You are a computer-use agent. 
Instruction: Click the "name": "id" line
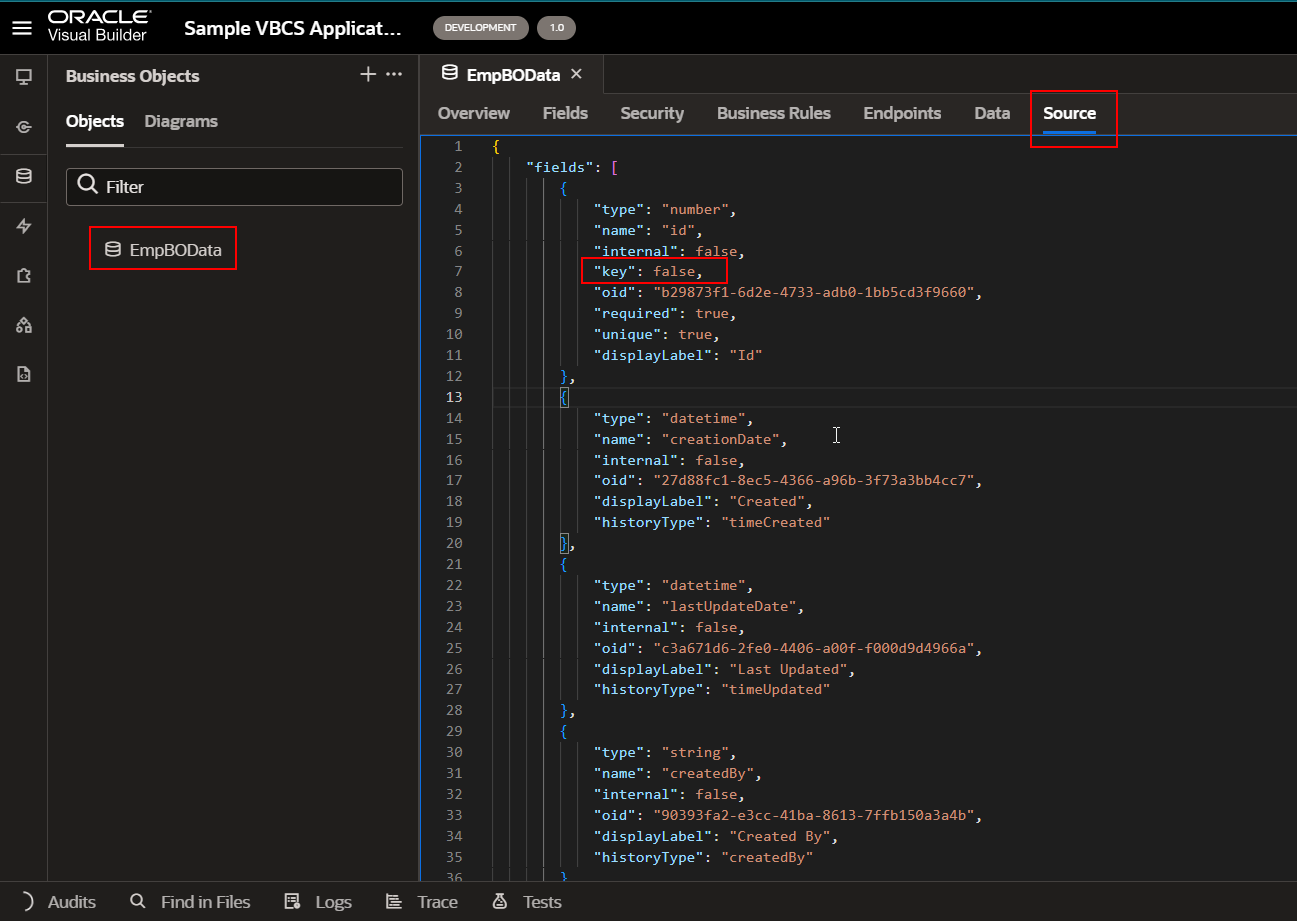click(648, 230)
